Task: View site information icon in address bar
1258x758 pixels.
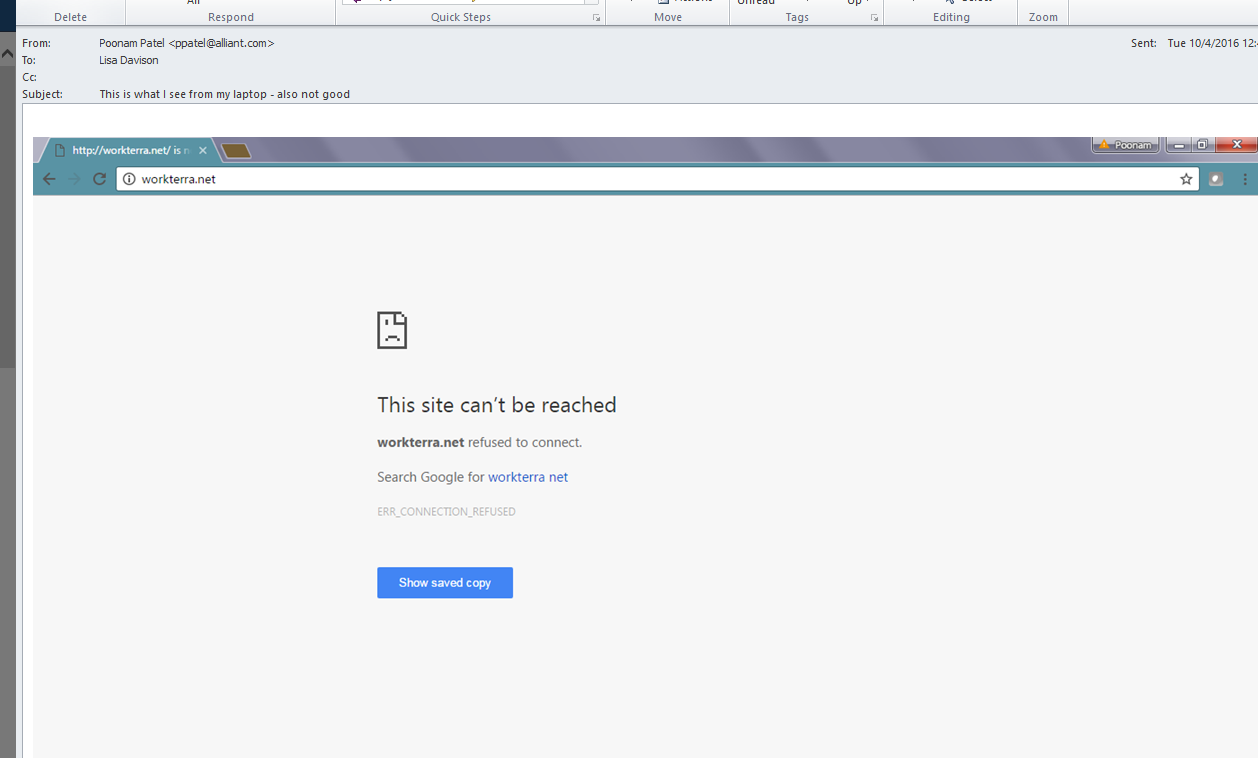Action: point(129,179)
